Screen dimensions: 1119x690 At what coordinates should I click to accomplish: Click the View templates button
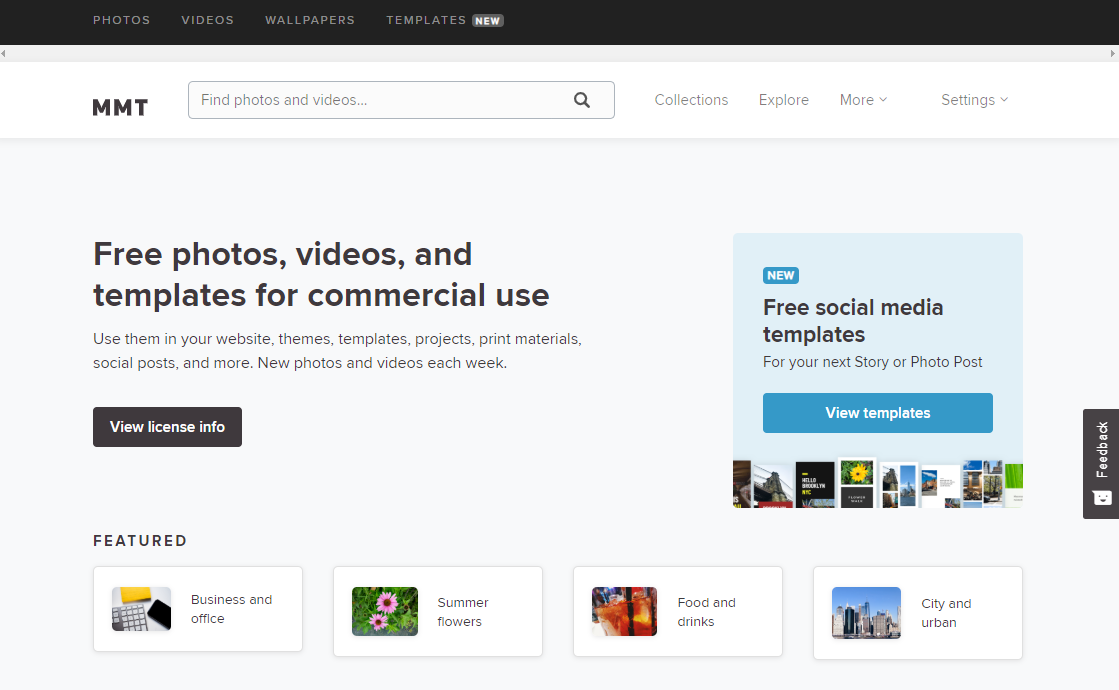(878, 412)
